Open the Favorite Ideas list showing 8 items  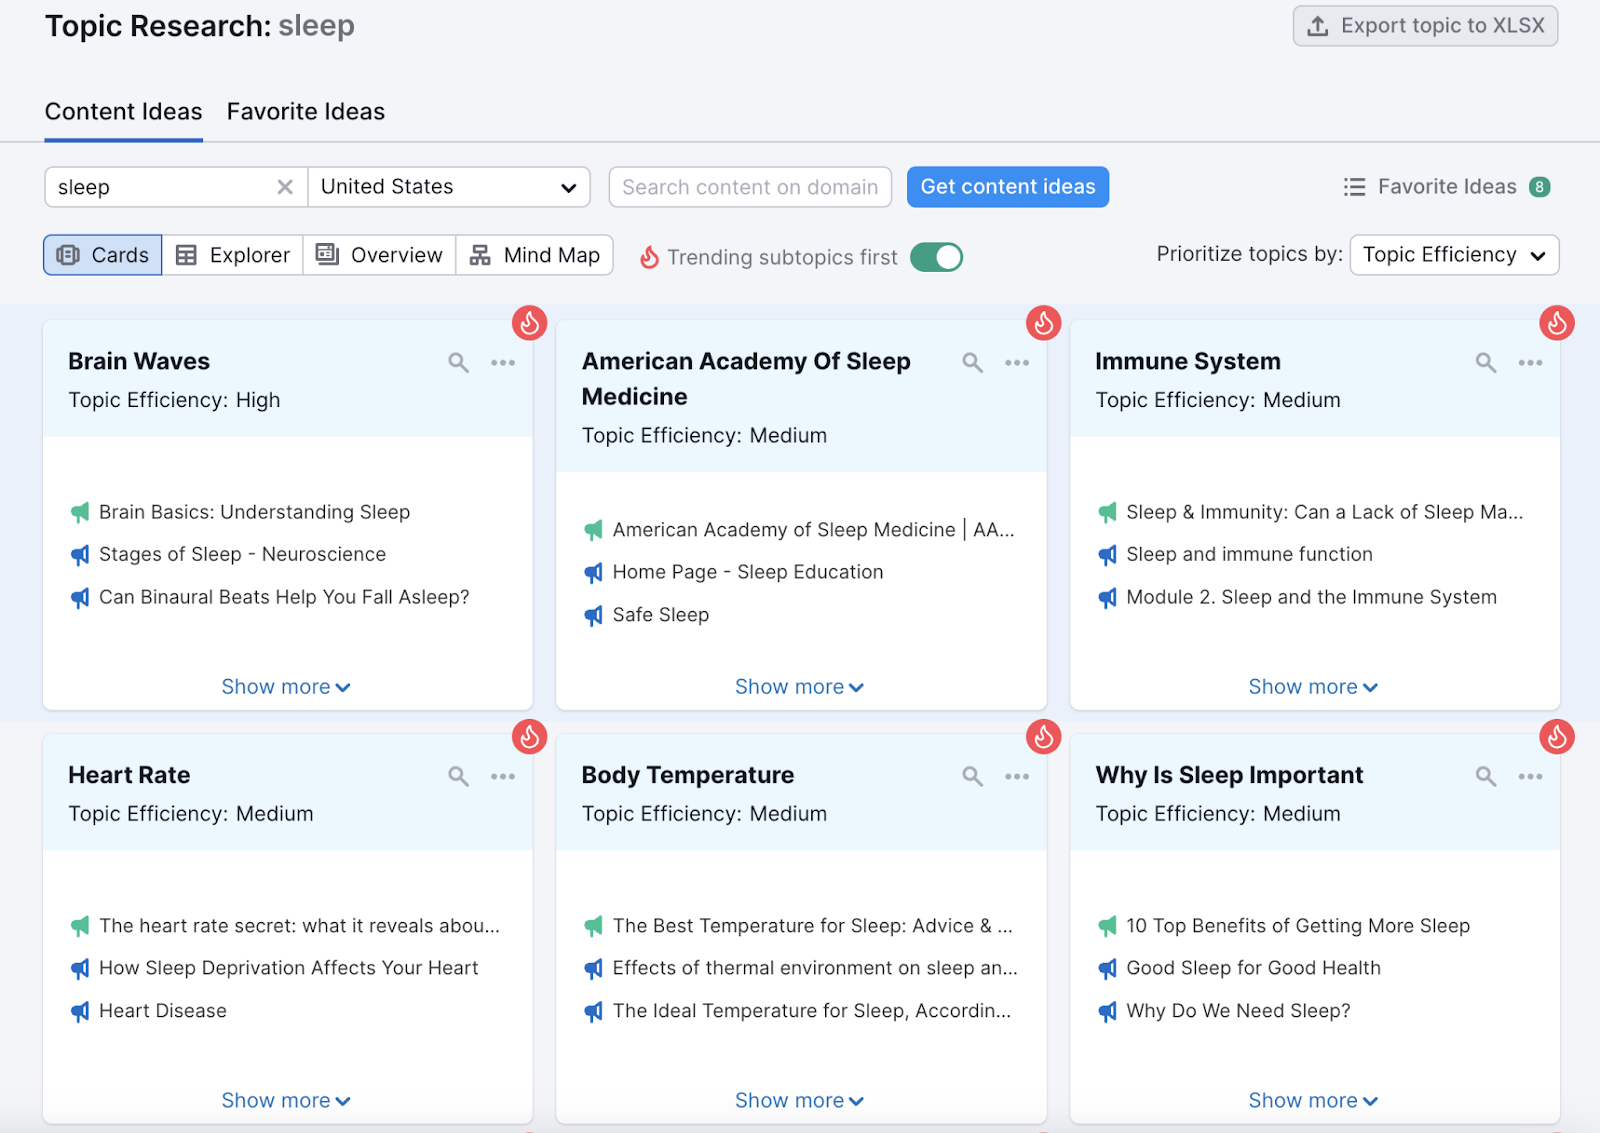coord(1446,186)
